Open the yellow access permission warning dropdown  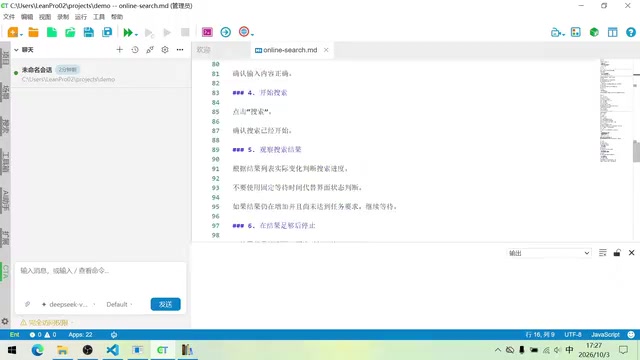[x=47, y=322]
